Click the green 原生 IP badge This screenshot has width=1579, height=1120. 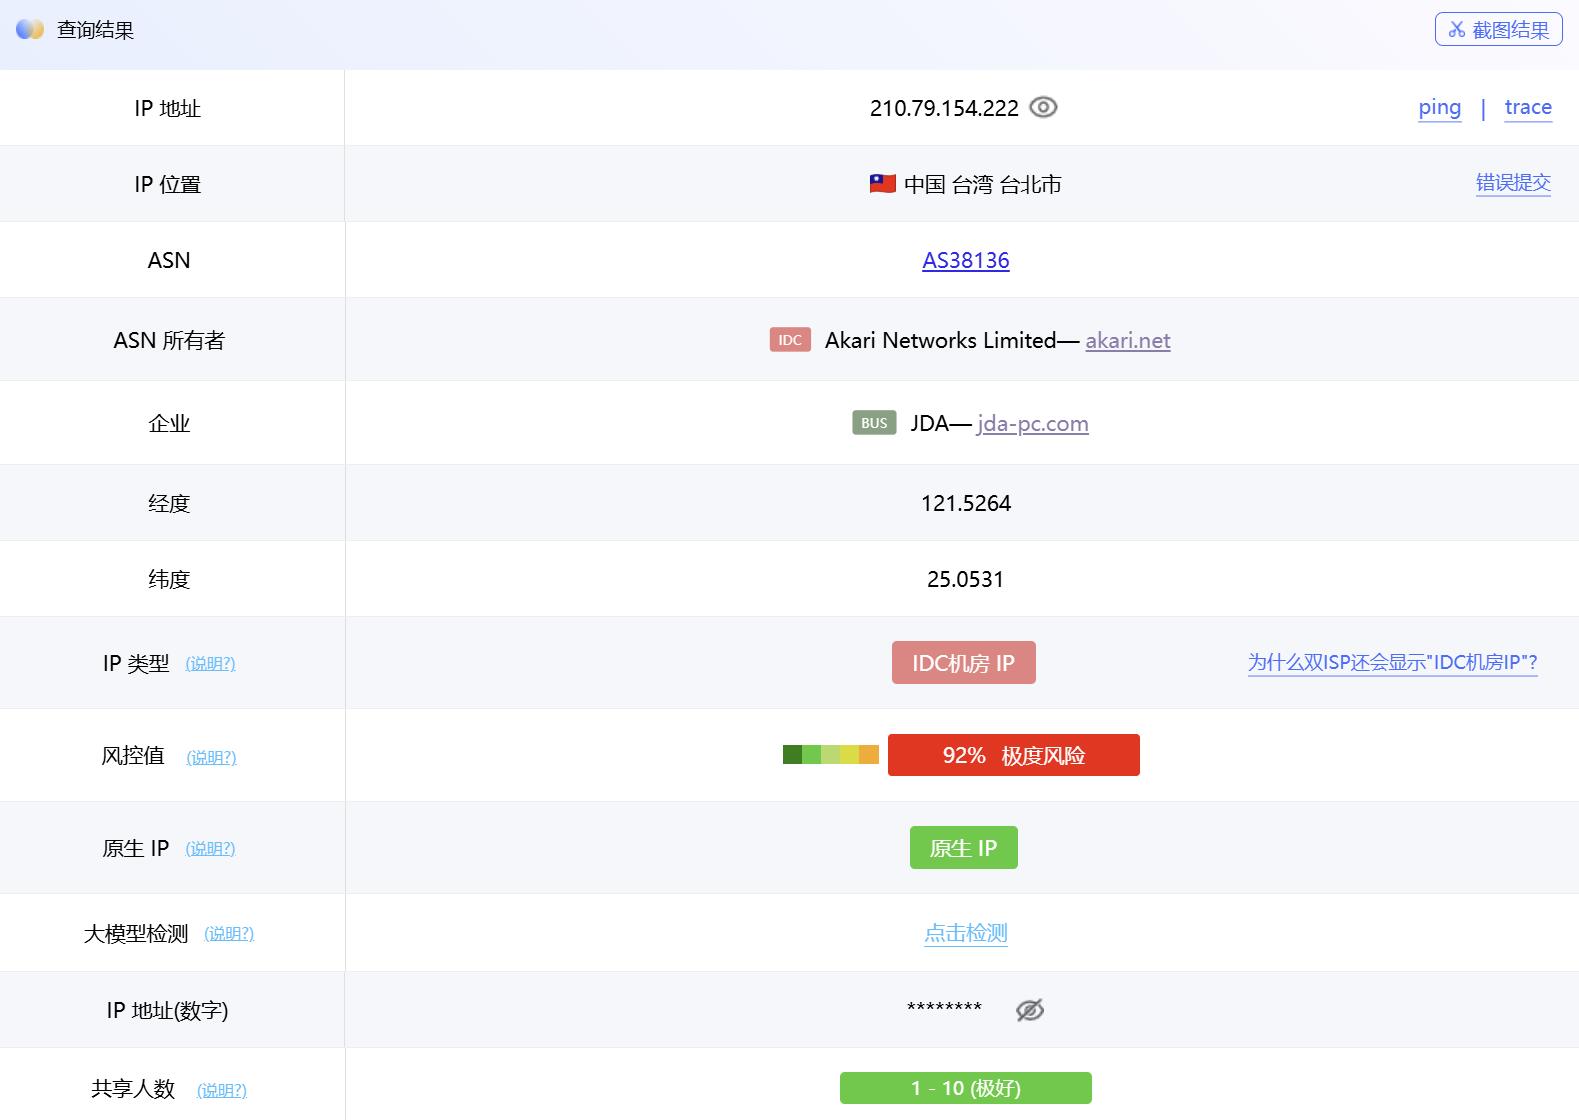tap(963, 848)
